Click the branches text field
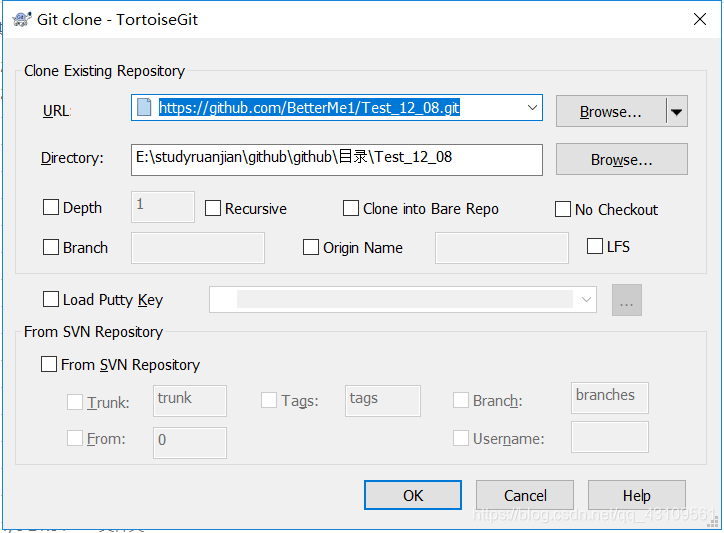 pyautogui.click(x=609, y=398)
